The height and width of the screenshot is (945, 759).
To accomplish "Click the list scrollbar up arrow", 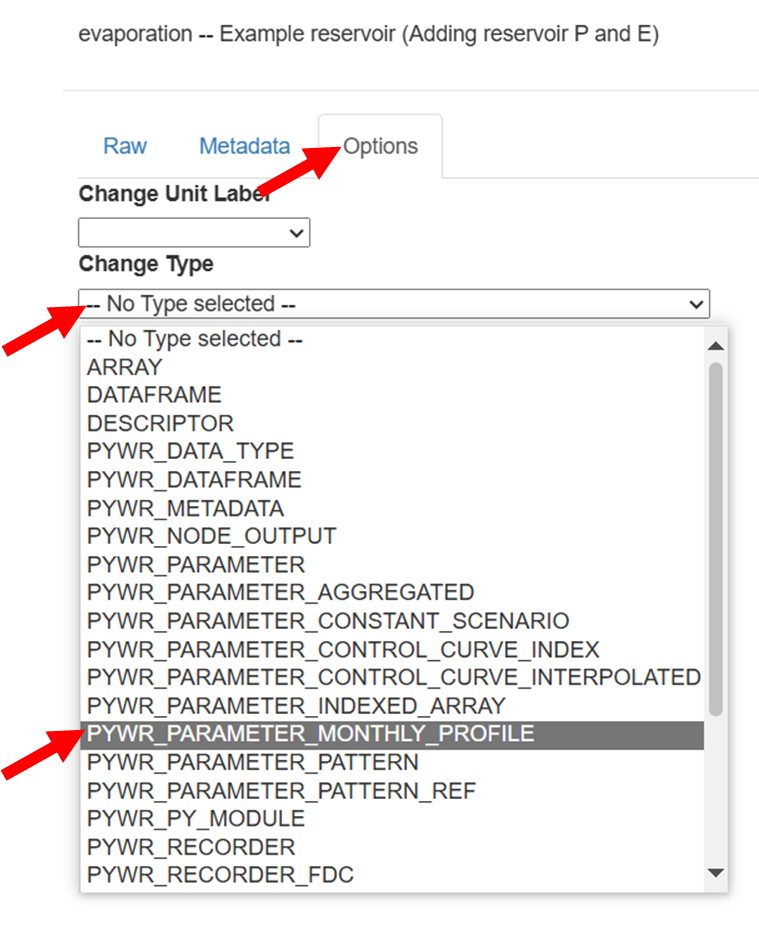I will [715, 346].
